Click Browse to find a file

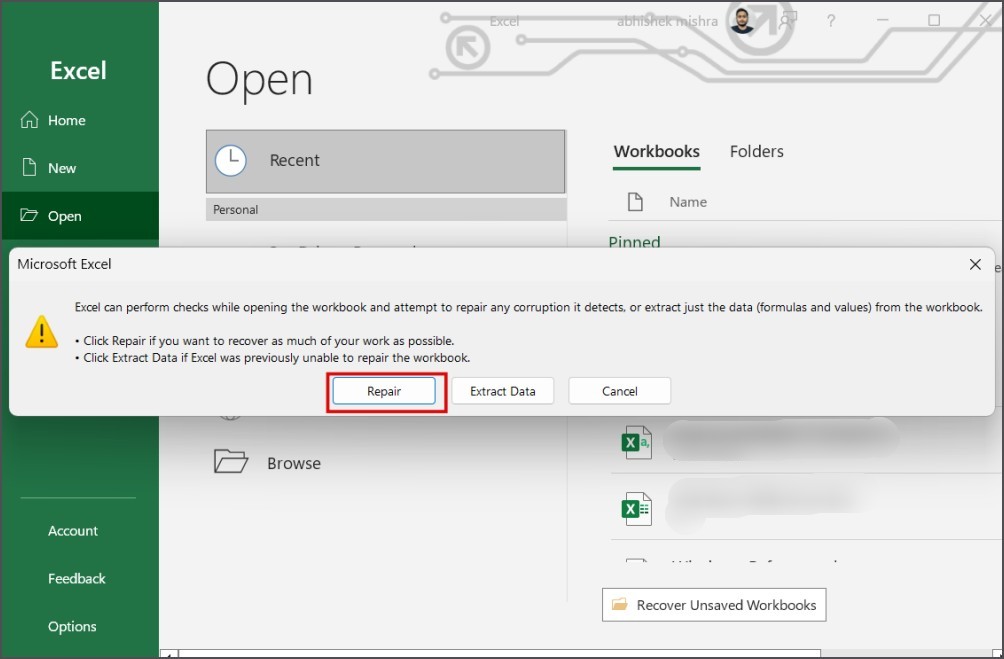(x=294, y=463)
